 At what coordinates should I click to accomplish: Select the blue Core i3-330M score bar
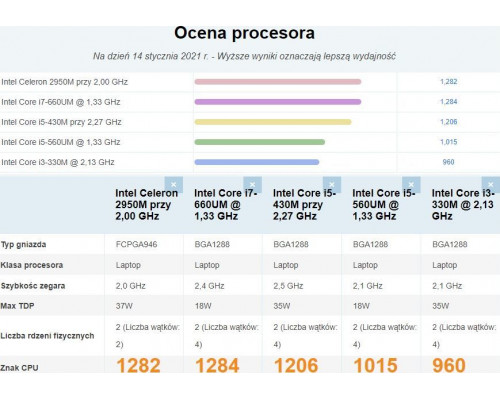[257, 162]
